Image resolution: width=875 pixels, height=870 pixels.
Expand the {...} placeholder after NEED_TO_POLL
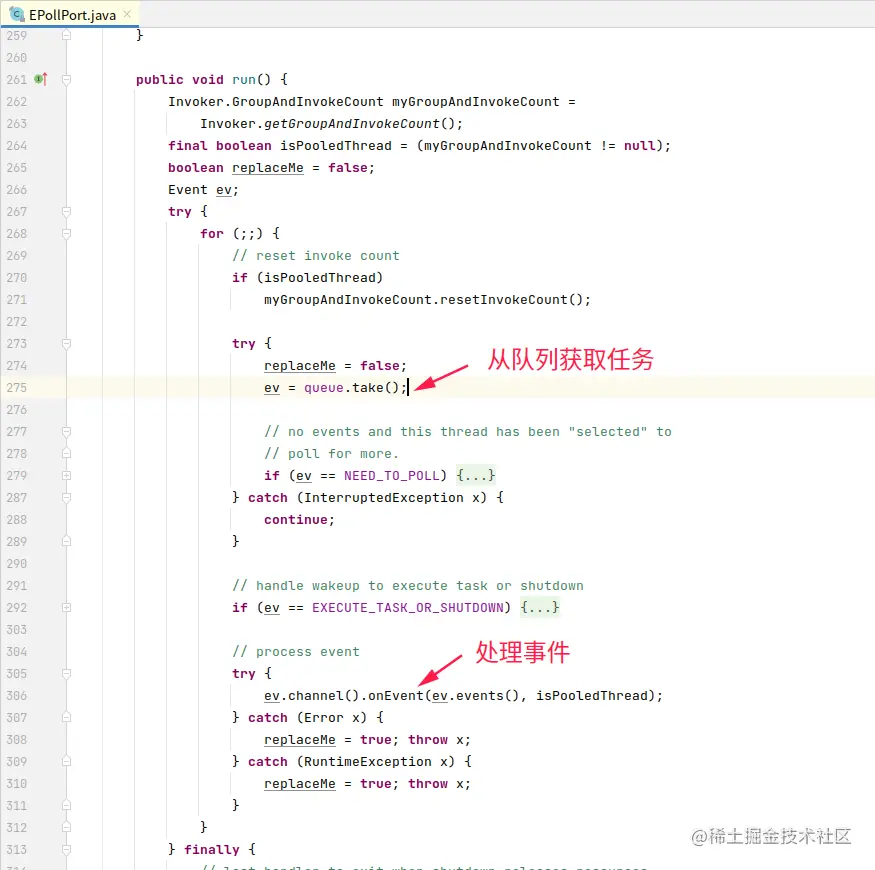click(x=475, y=475)
